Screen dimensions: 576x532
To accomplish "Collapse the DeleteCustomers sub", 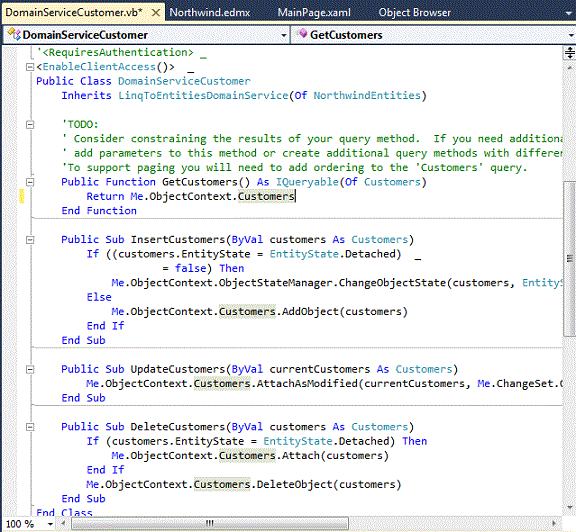I will 30,427.
